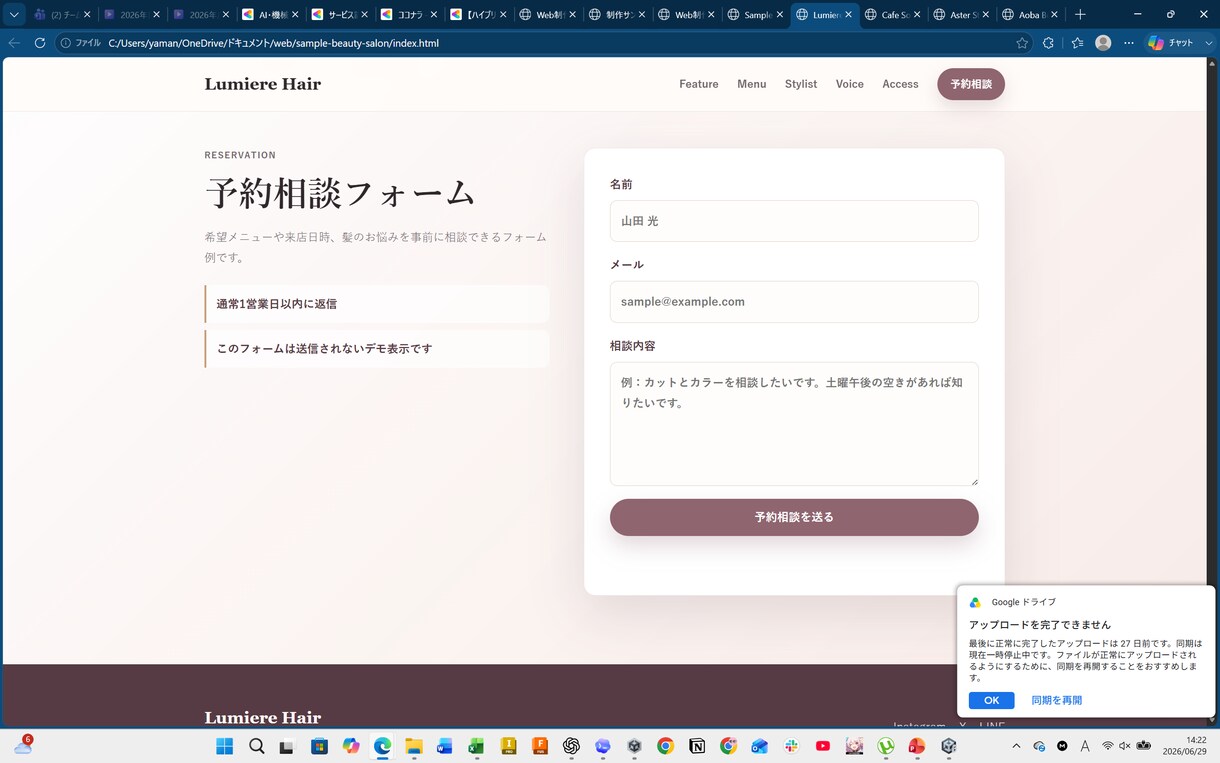Click the Lumiere Hair header logo
The height and width of the screenshot is (763, 1220).
263,84
